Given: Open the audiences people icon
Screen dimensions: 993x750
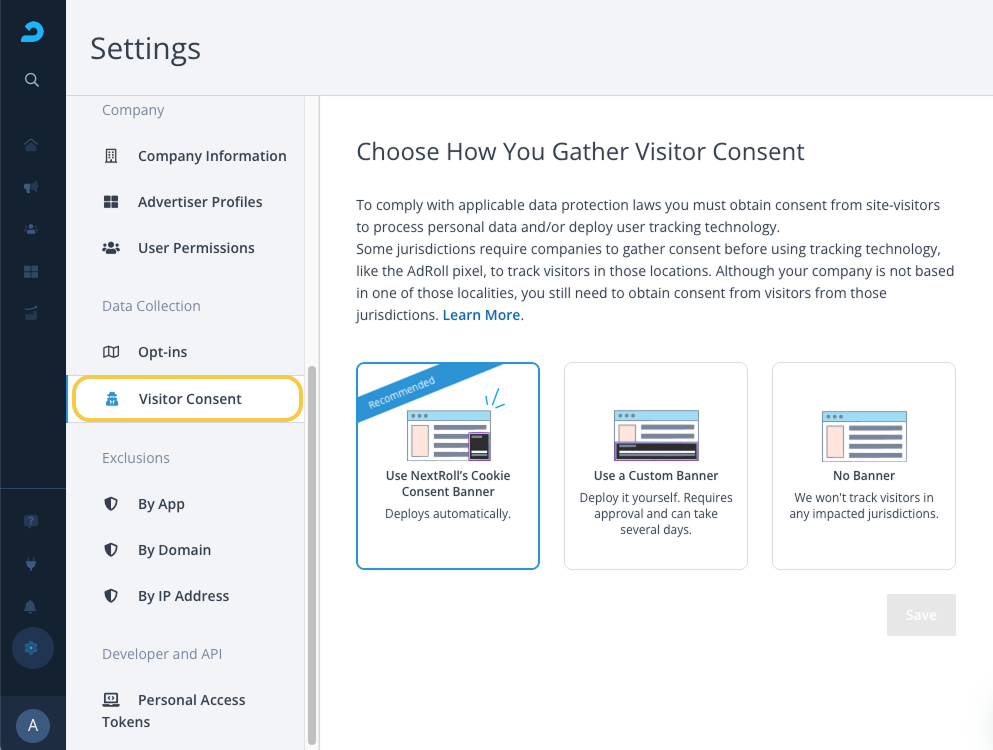Looking at the screenshot, I should pos(32,229).
